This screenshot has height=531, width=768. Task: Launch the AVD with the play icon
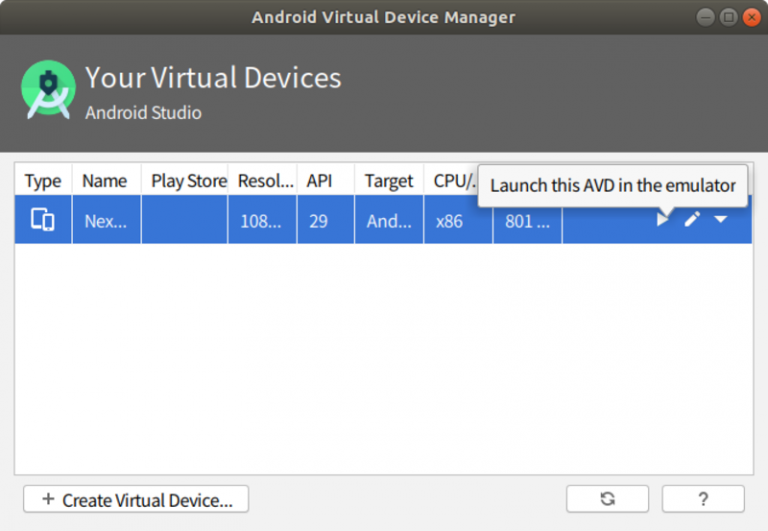[662, 220]
